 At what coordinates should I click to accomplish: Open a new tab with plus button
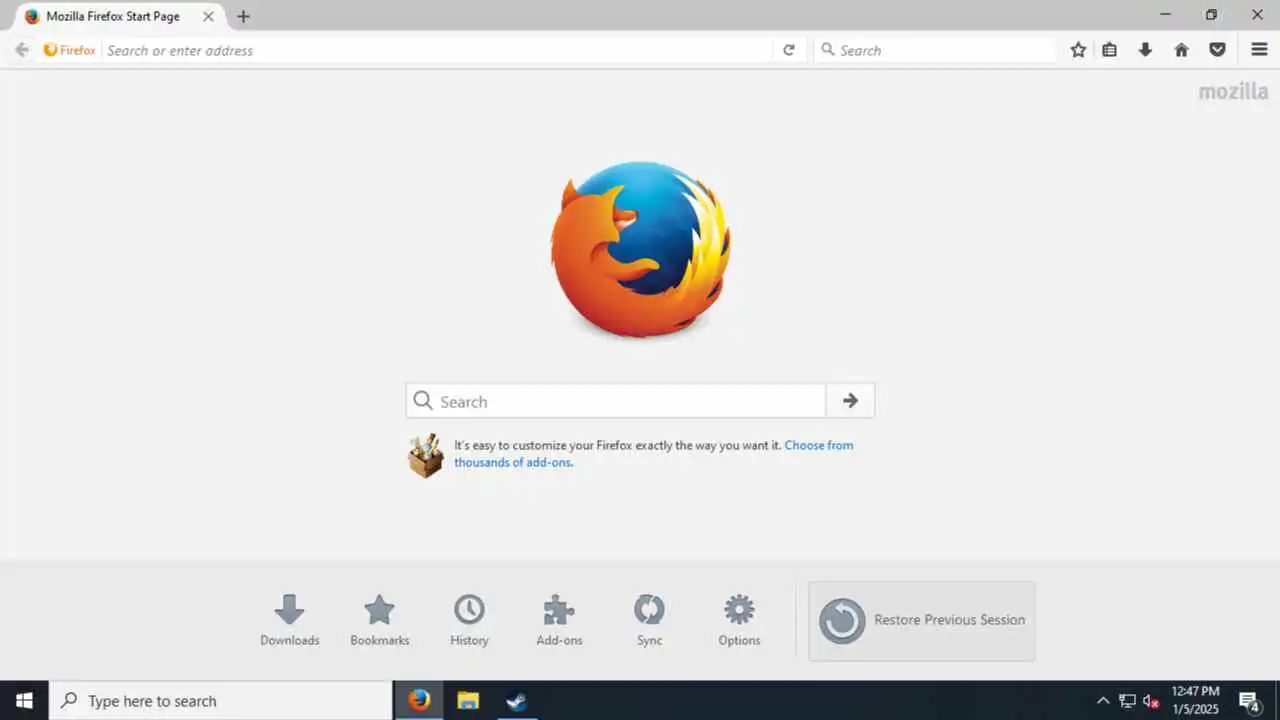[x=243, y=16]
